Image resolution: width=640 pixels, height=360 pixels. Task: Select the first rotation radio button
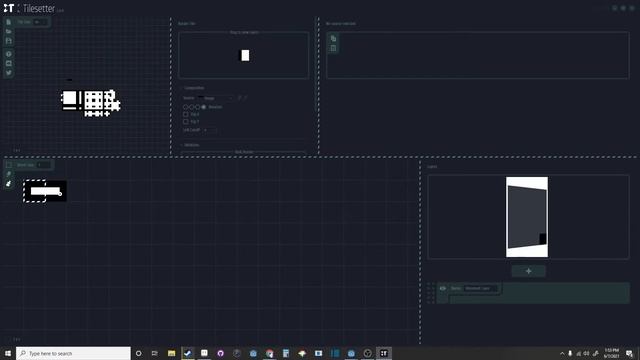(185, 107)
